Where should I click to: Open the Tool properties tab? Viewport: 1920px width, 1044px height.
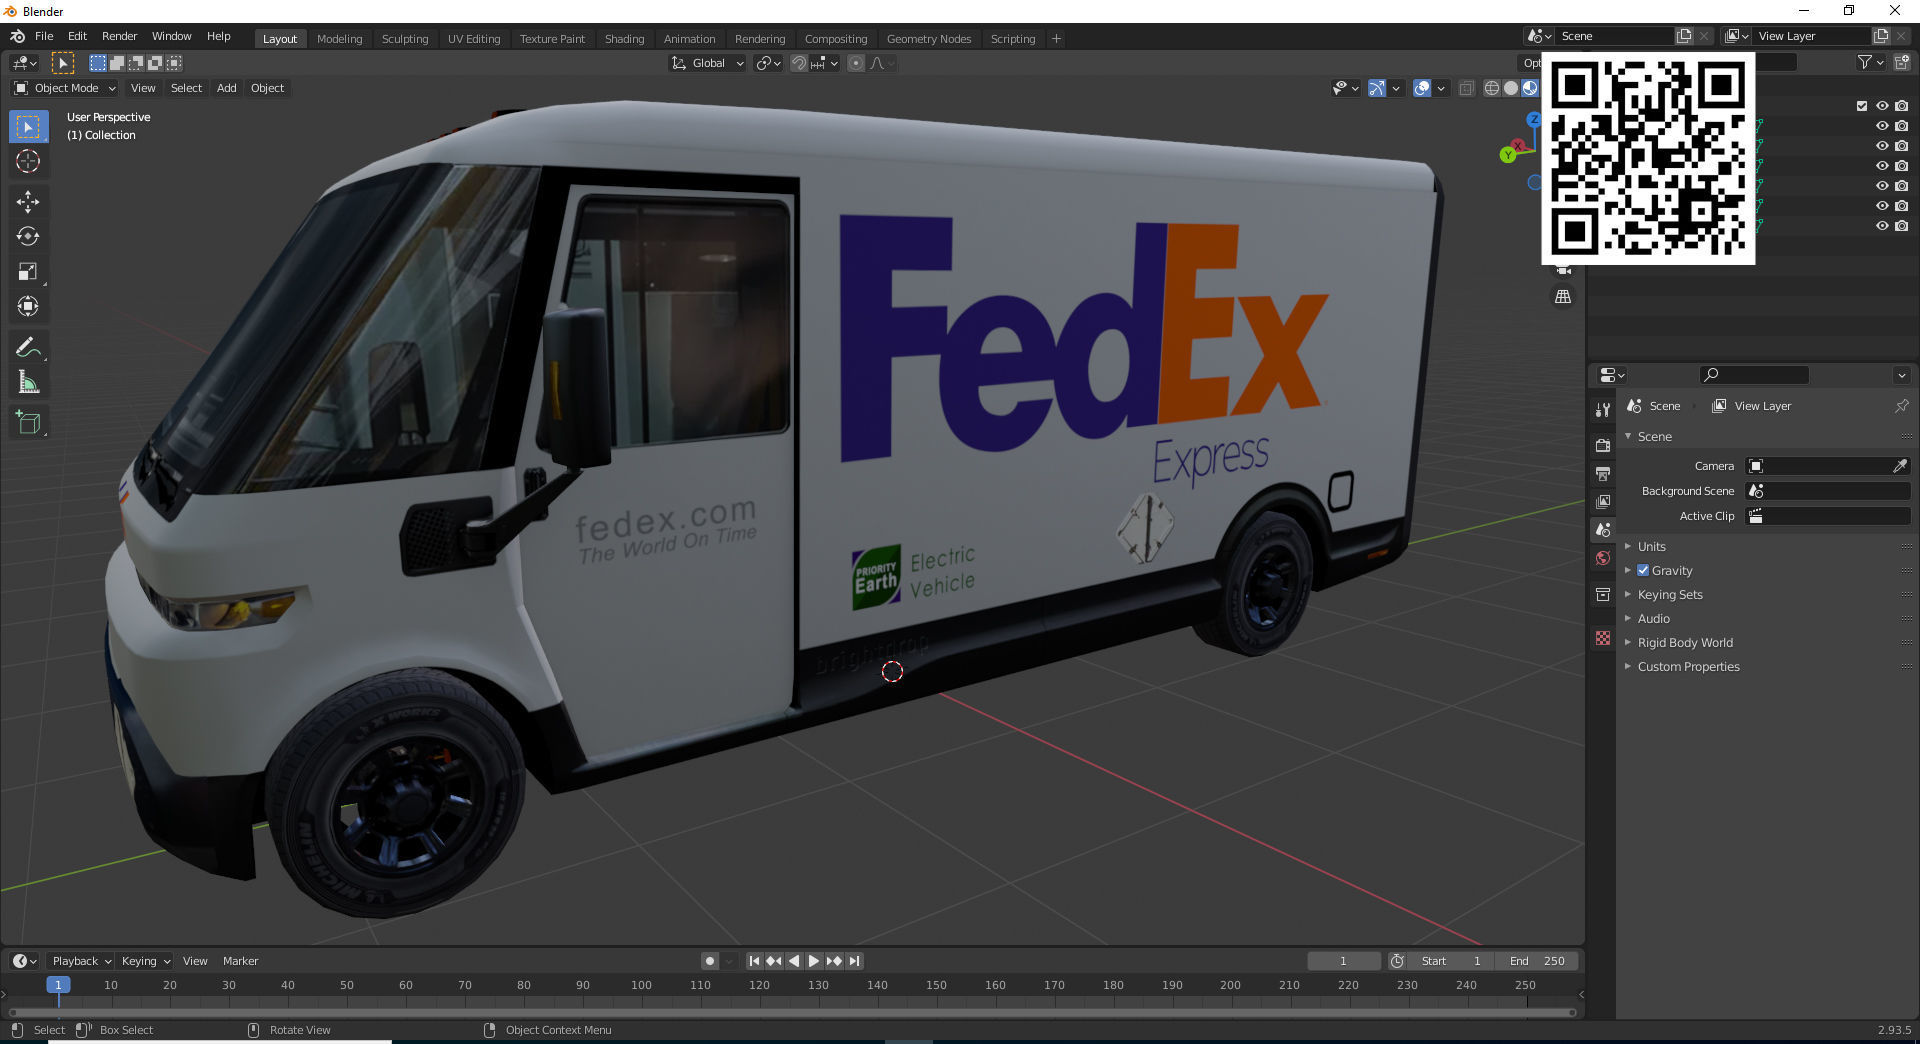pos(1603,410)
